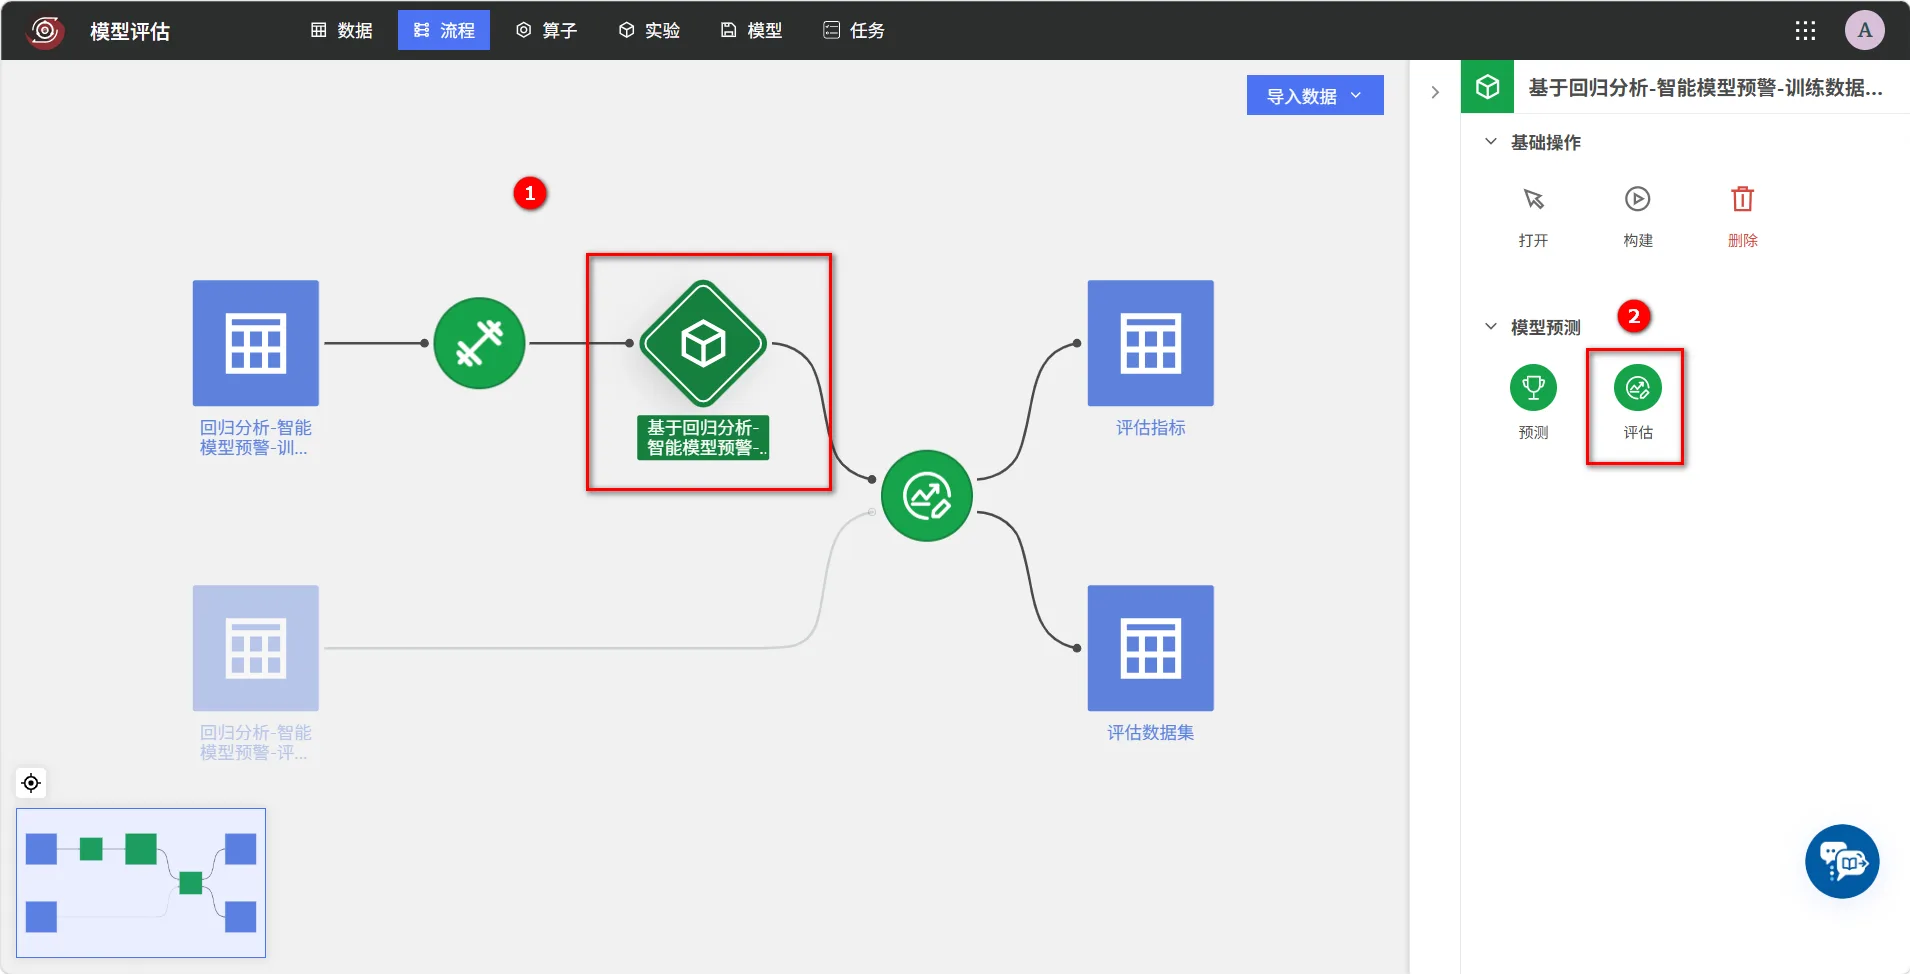Image resolution: width=1910 pixels, height=974 pixels.
Task: Select the green training dumbbell node
Action: click(x=480, y=343)
